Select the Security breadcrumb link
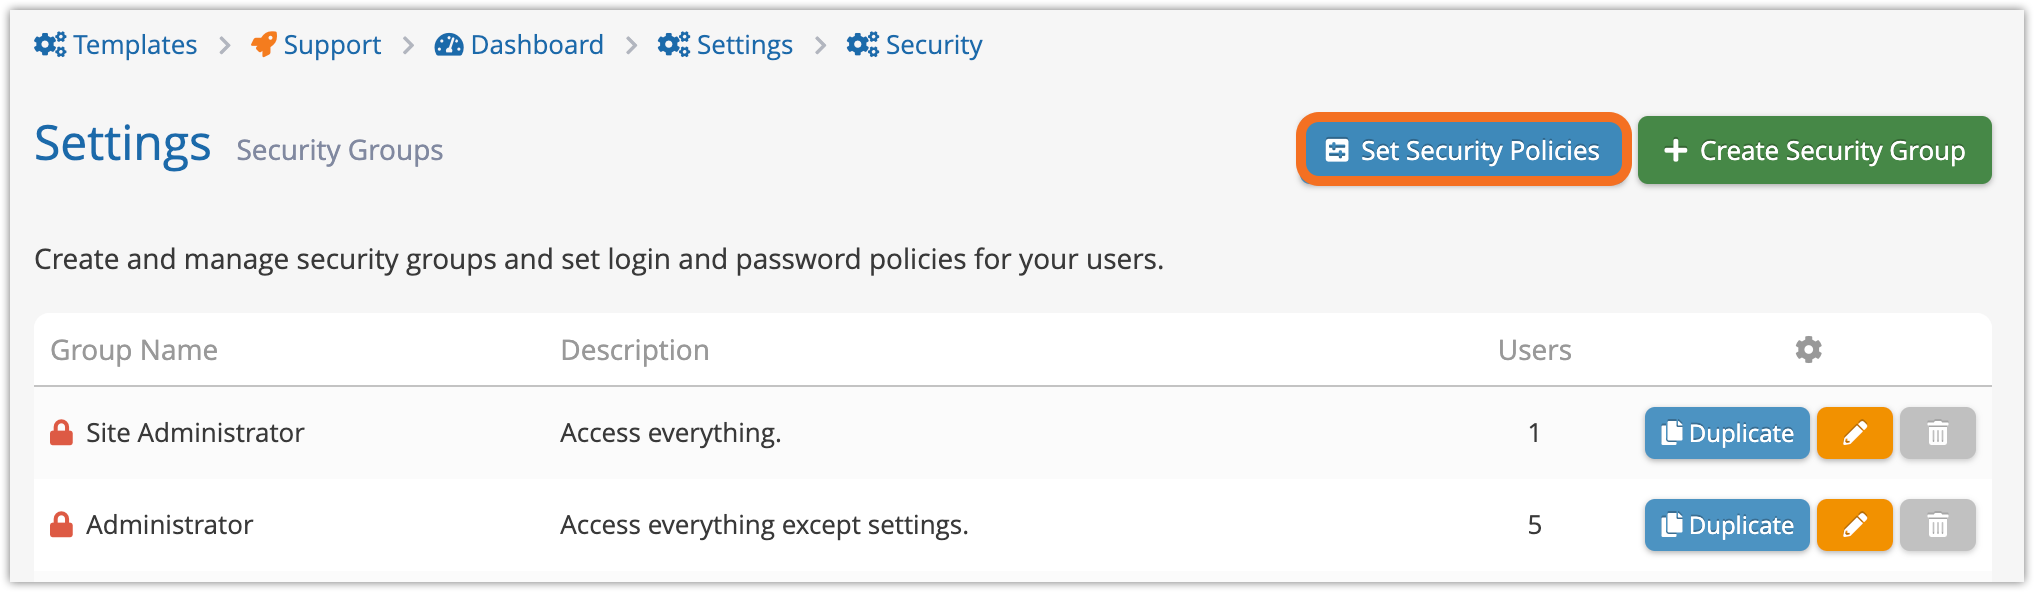2034x592 pixels. pos(933,45)
